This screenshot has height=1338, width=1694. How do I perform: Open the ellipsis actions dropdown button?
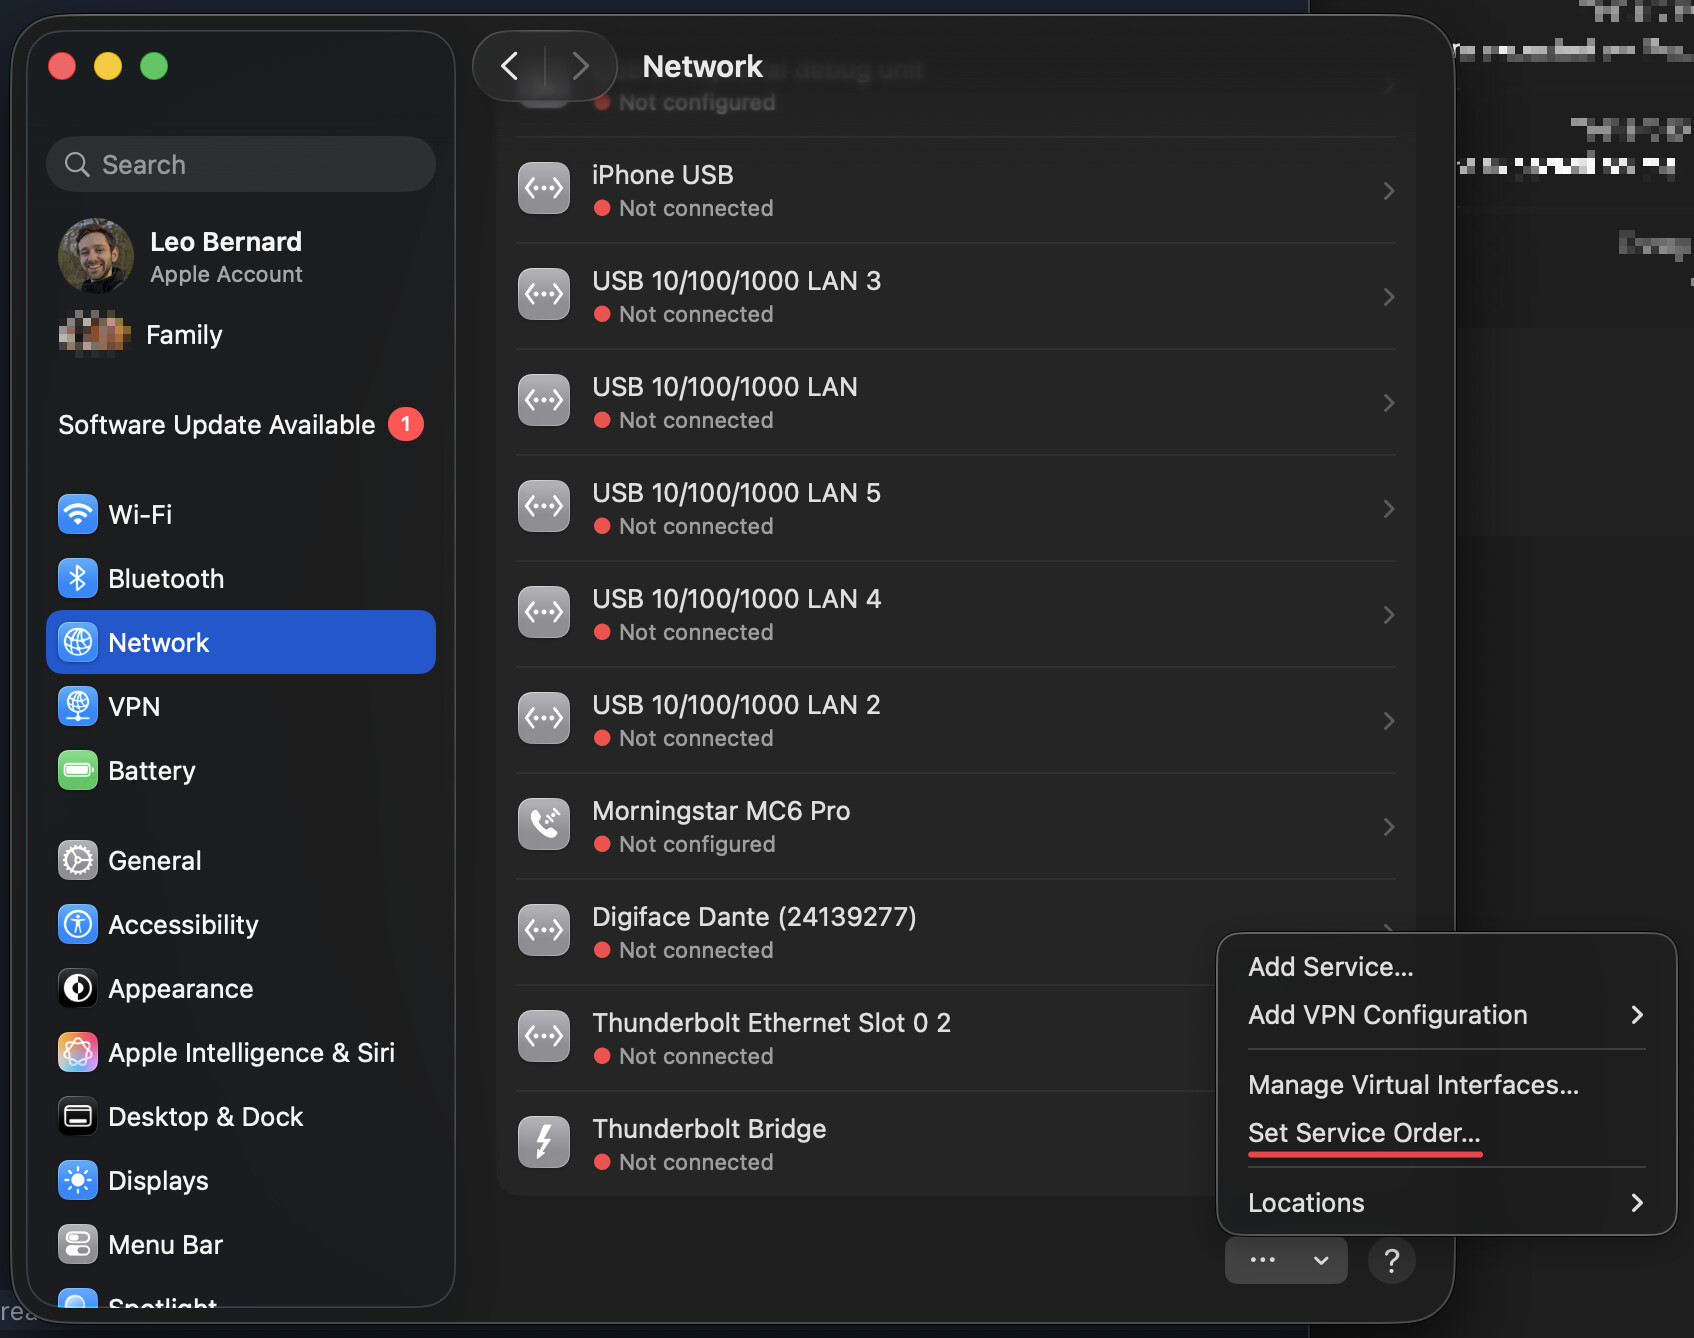[1285, 1260]
